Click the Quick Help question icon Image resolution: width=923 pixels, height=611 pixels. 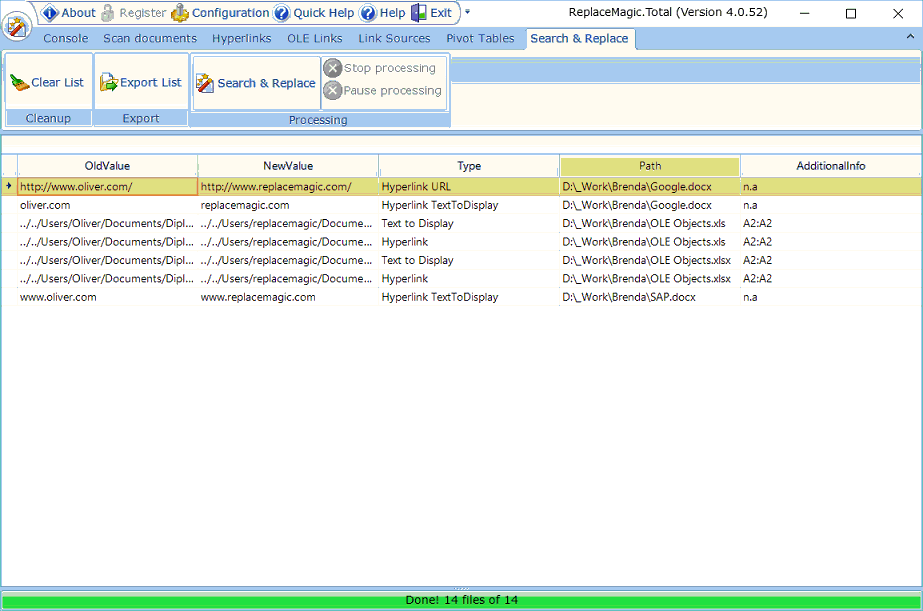tap(282, 12)
